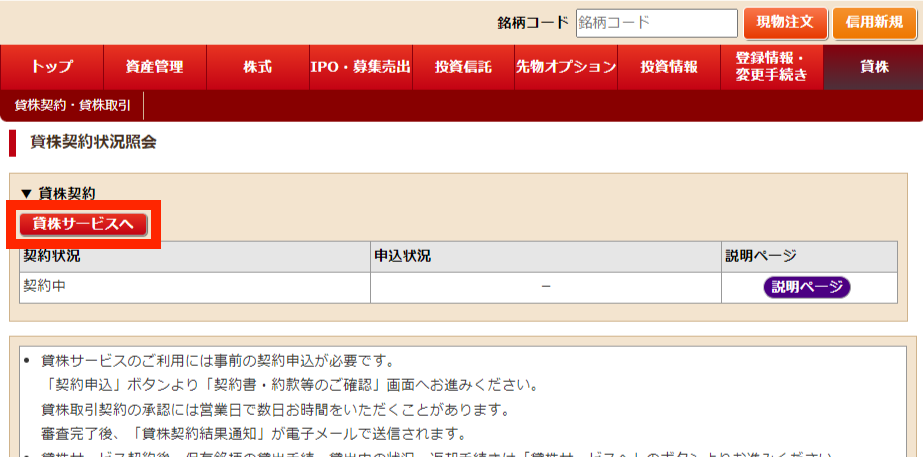Click the 契約状況 column header
Image resolution: width=923 pixels, height=457 pixels.
coord(52,257)
